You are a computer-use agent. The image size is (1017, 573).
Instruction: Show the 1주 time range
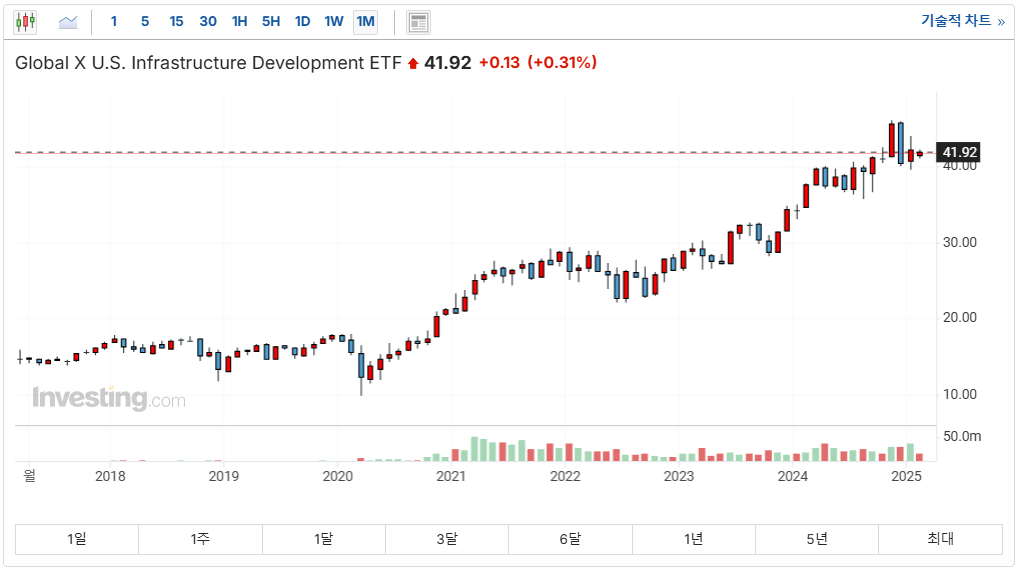coord(200,539)
